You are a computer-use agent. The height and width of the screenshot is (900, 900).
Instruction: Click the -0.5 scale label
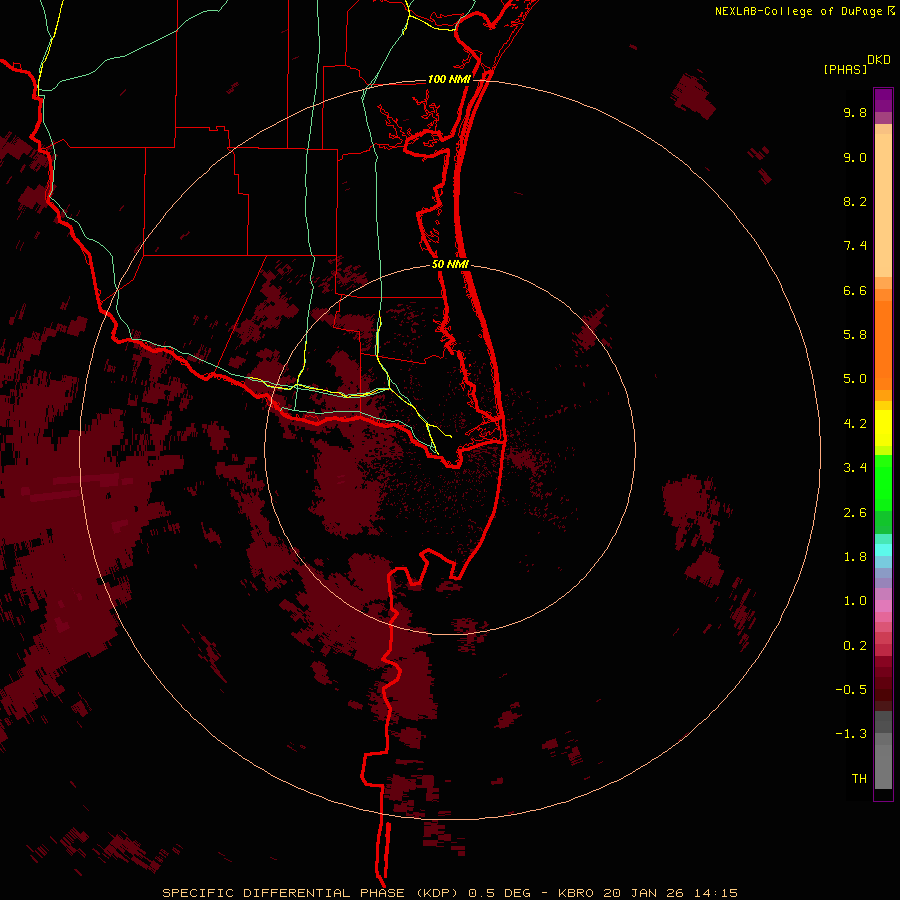pos(851,690)
